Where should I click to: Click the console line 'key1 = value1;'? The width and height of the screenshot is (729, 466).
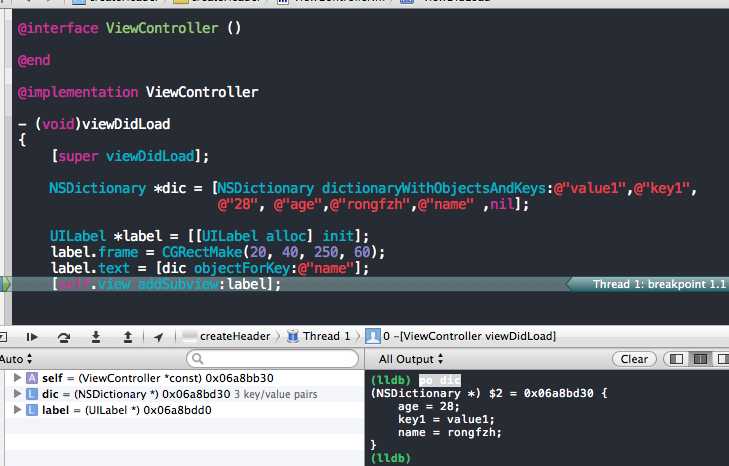click(446, 419)
